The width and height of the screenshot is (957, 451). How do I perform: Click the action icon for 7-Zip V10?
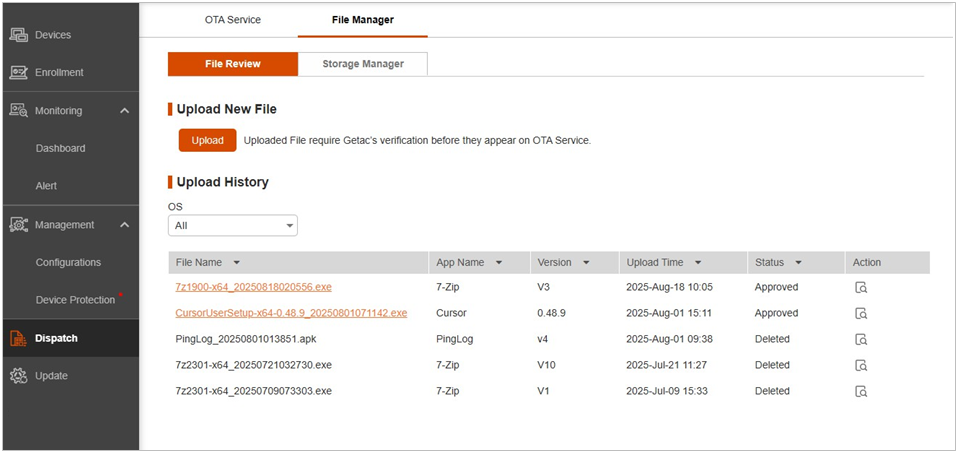click(x=860, y=365)
